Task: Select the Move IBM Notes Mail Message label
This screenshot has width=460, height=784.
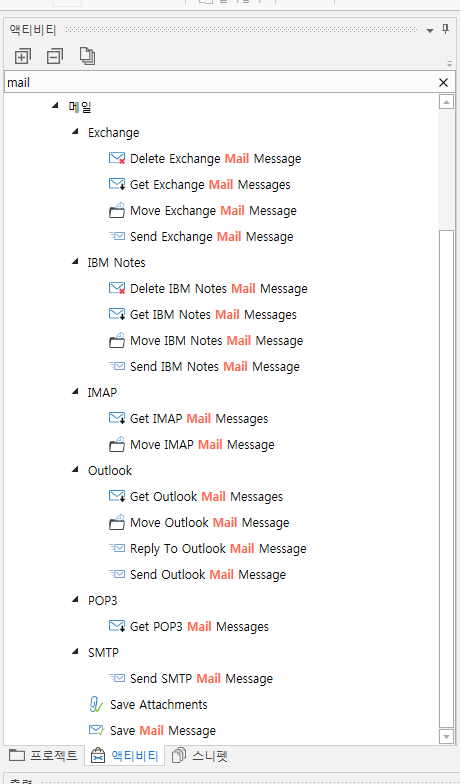Action: [216, 341]
